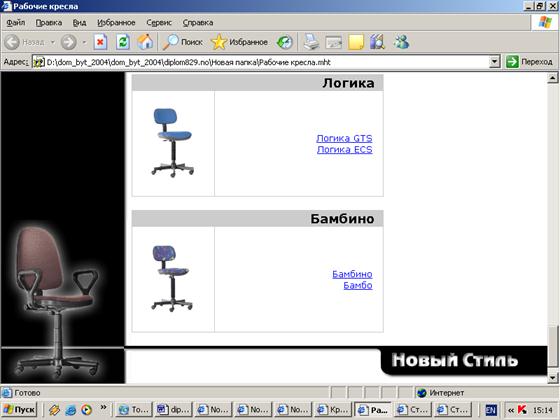The width and height of the screenshot is (560, 420).
Task: Open the Избранное star favorites panel
Action: 239,42
